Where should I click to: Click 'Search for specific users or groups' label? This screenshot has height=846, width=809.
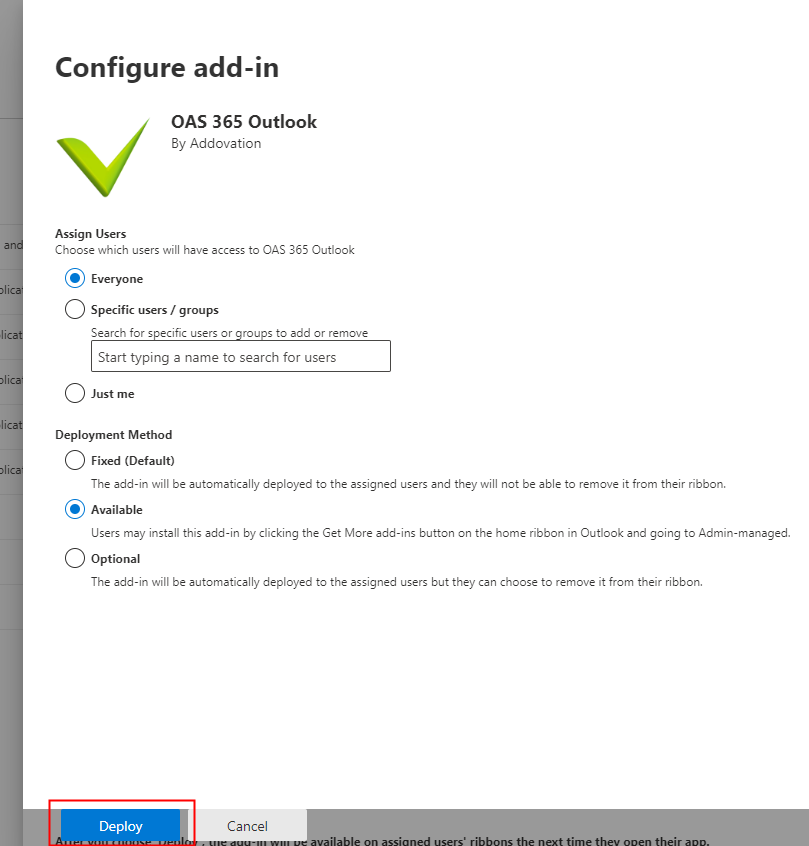tap(229, 333)
